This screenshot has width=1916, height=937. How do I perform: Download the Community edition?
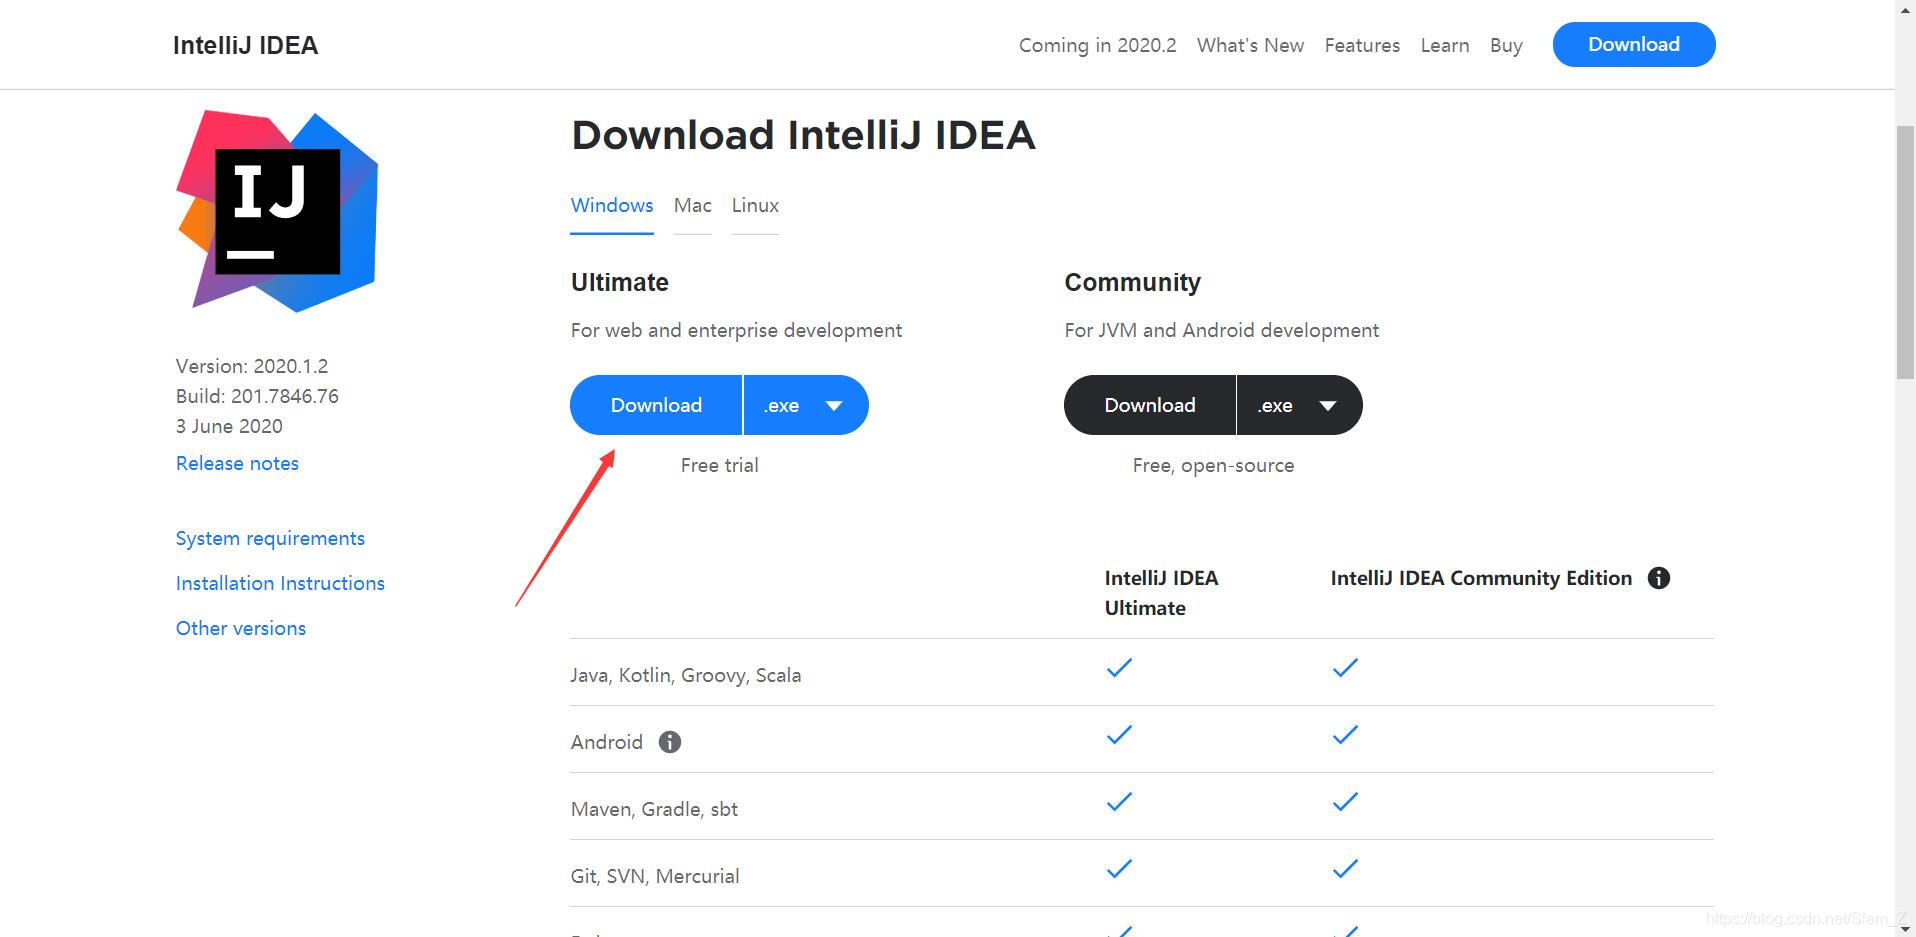pos(1150,405)
